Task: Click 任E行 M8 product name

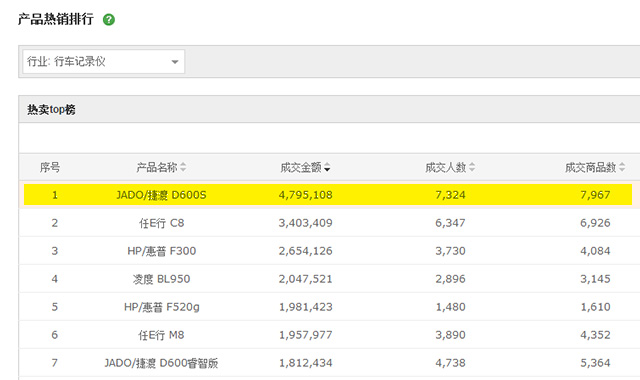Action: (x=161, y=335)
